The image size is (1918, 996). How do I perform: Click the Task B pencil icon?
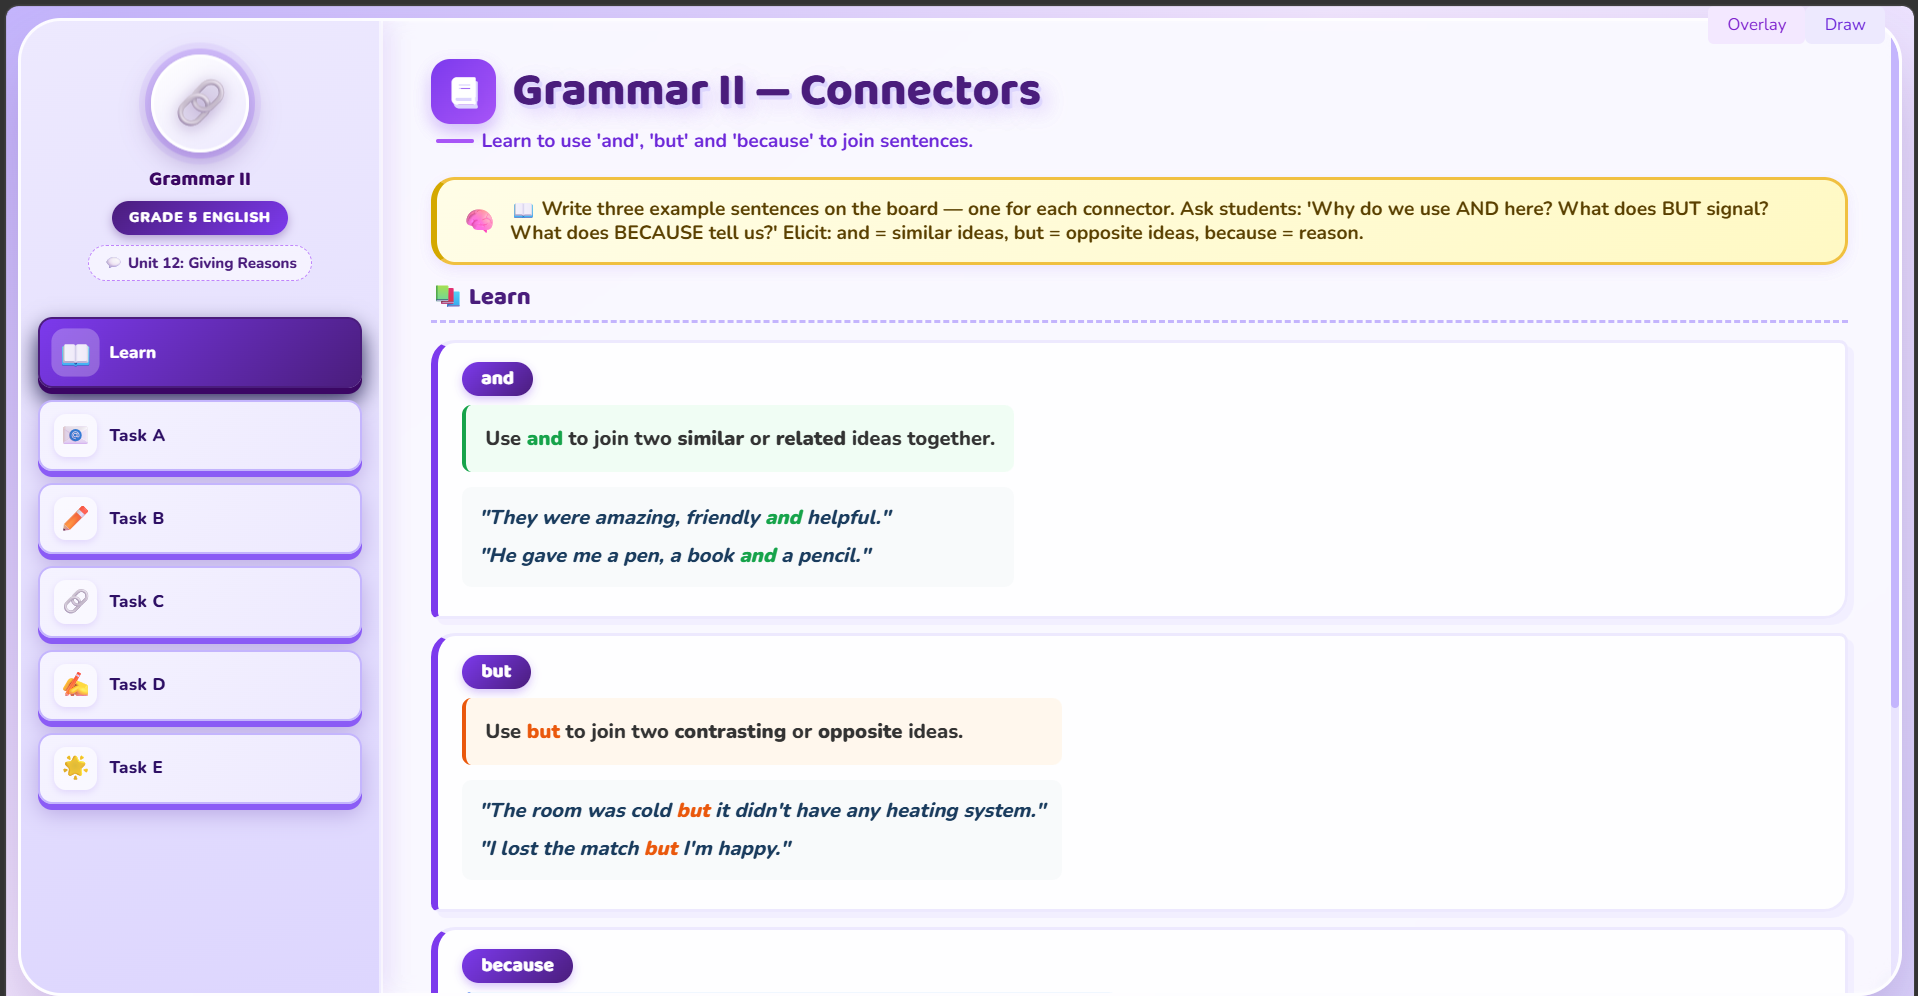[x=76, y=519]
